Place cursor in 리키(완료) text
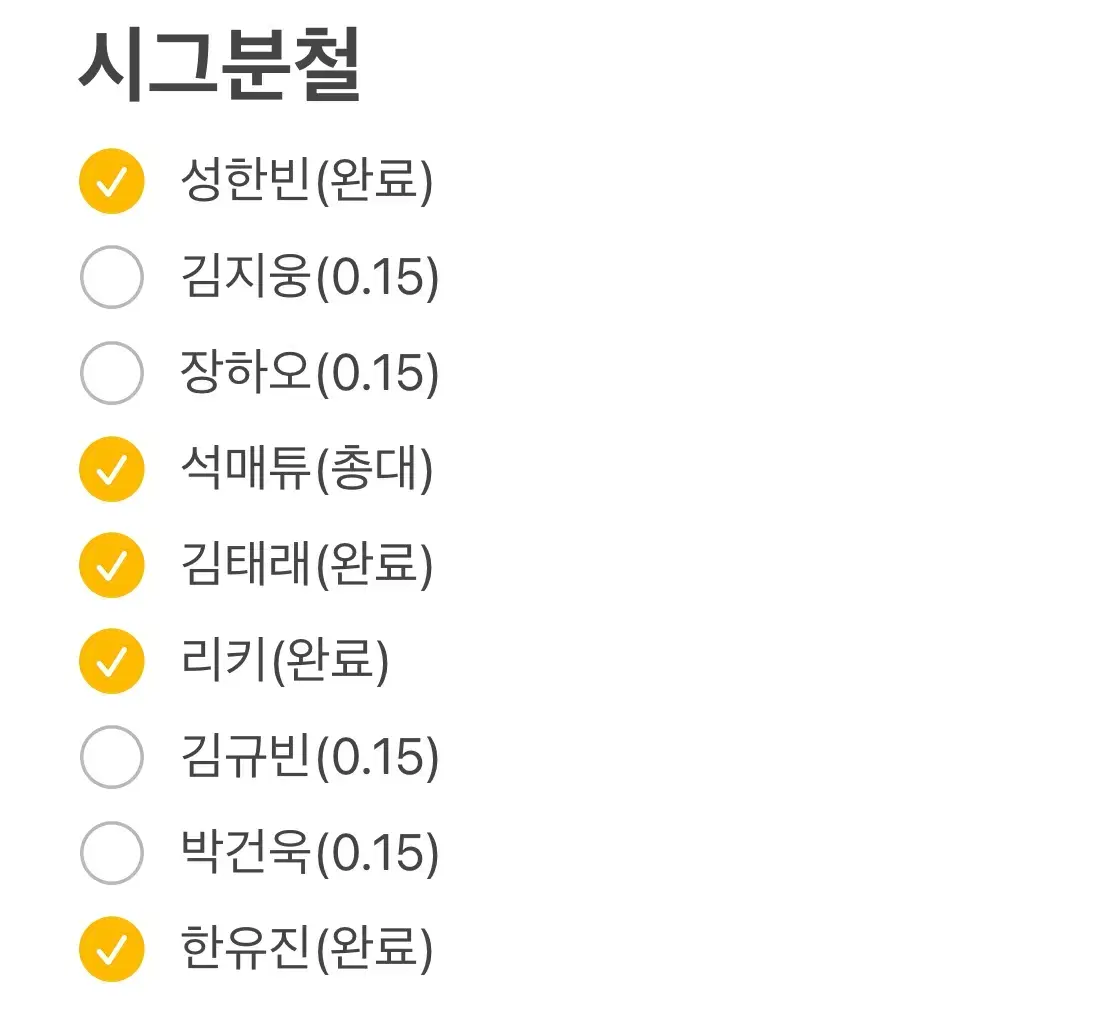Viewport: 1096px width, 1009px height. coord(284,661)
